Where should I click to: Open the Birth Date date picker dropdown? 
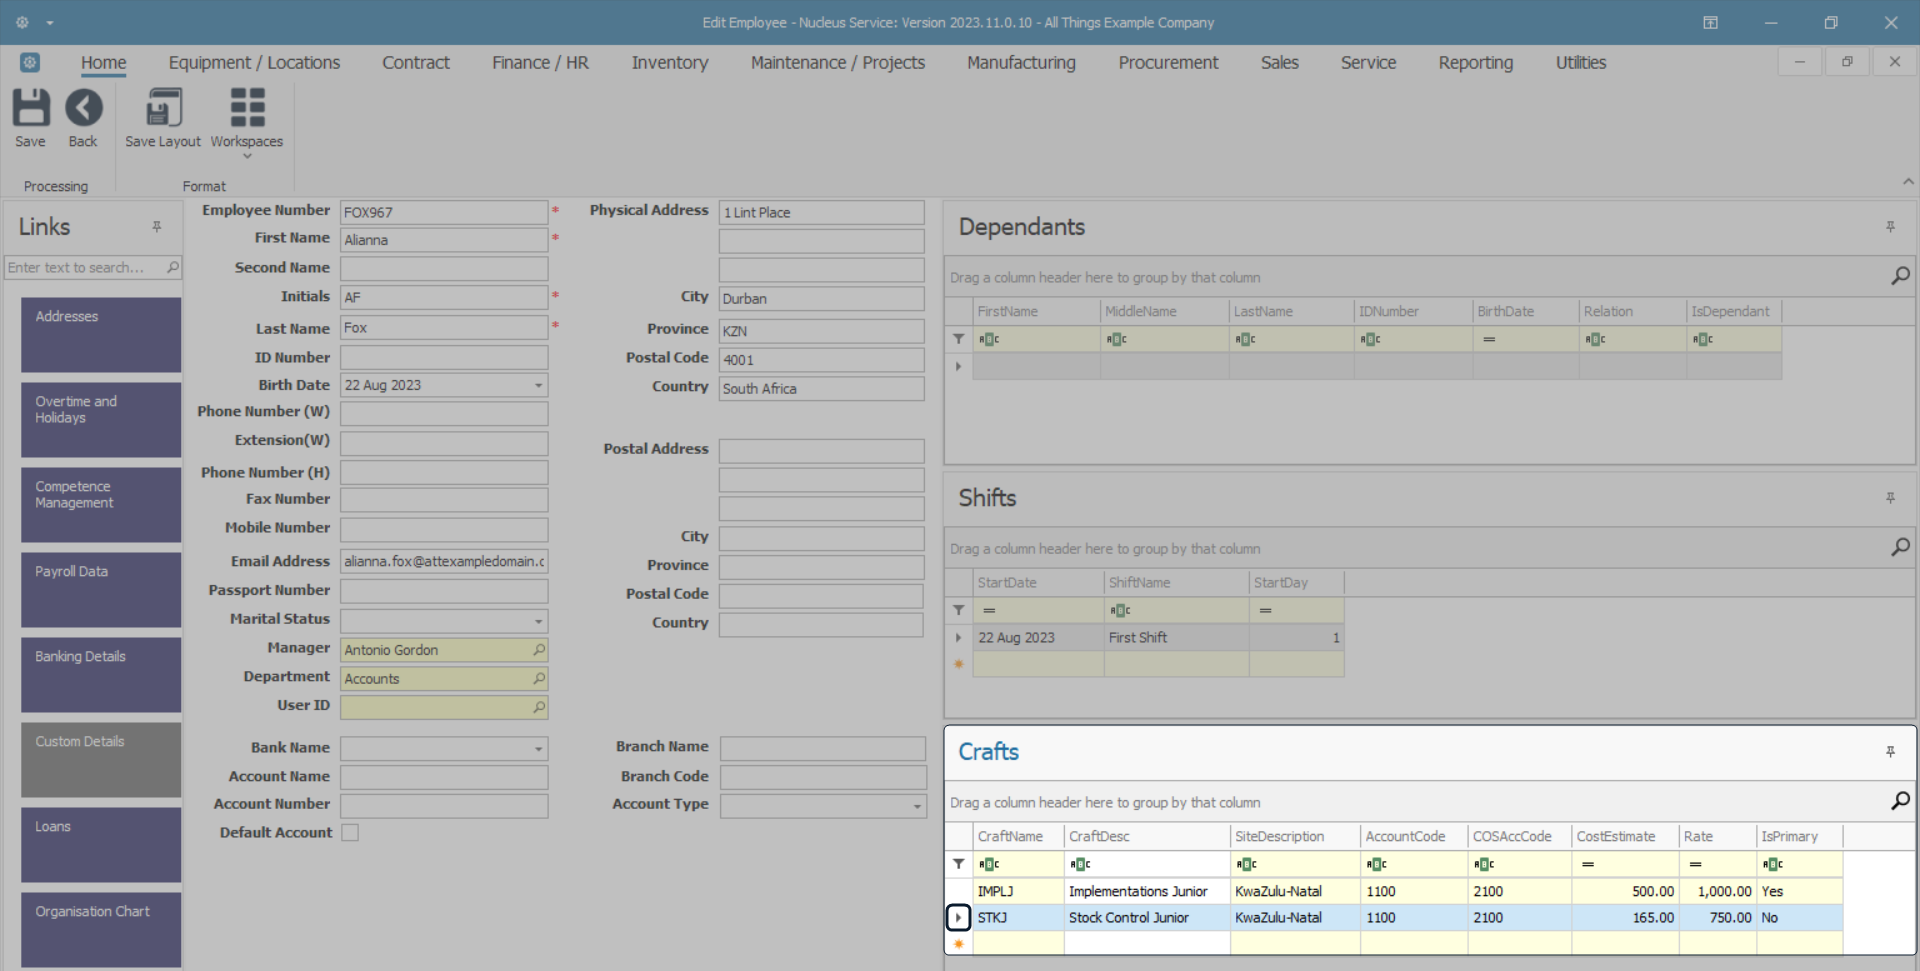point(538,386)
